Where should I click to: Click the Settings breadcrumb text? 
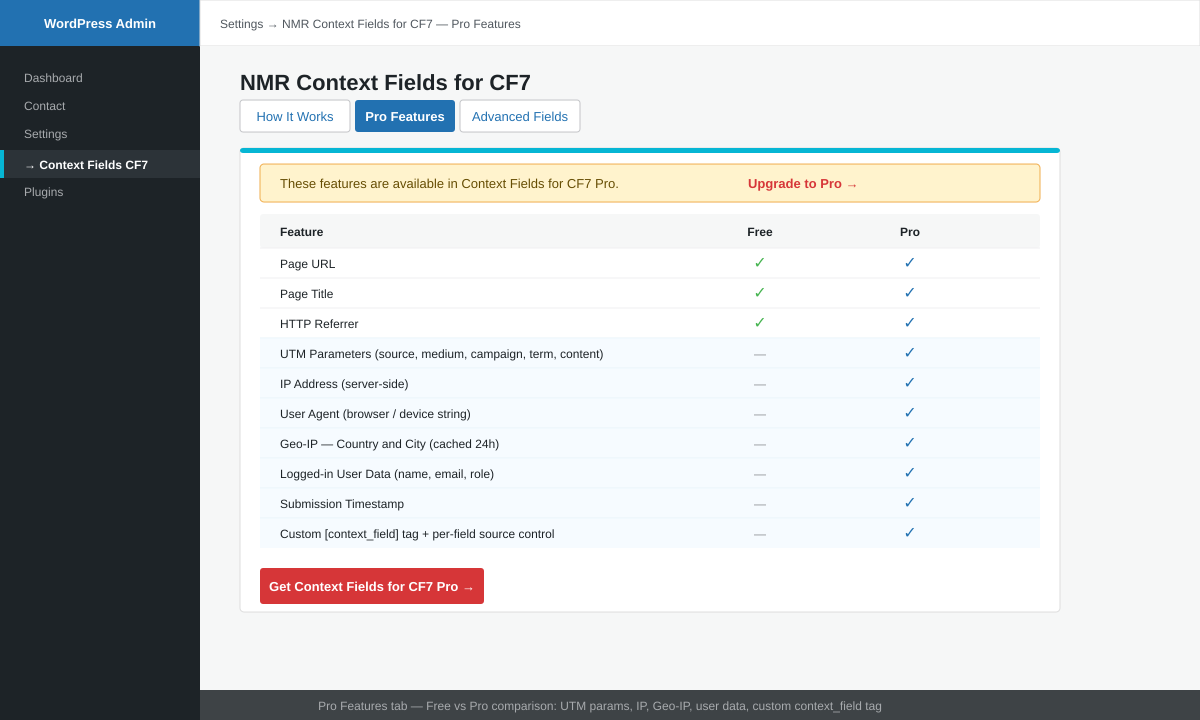pyautogui.click(x=241, y=24)
